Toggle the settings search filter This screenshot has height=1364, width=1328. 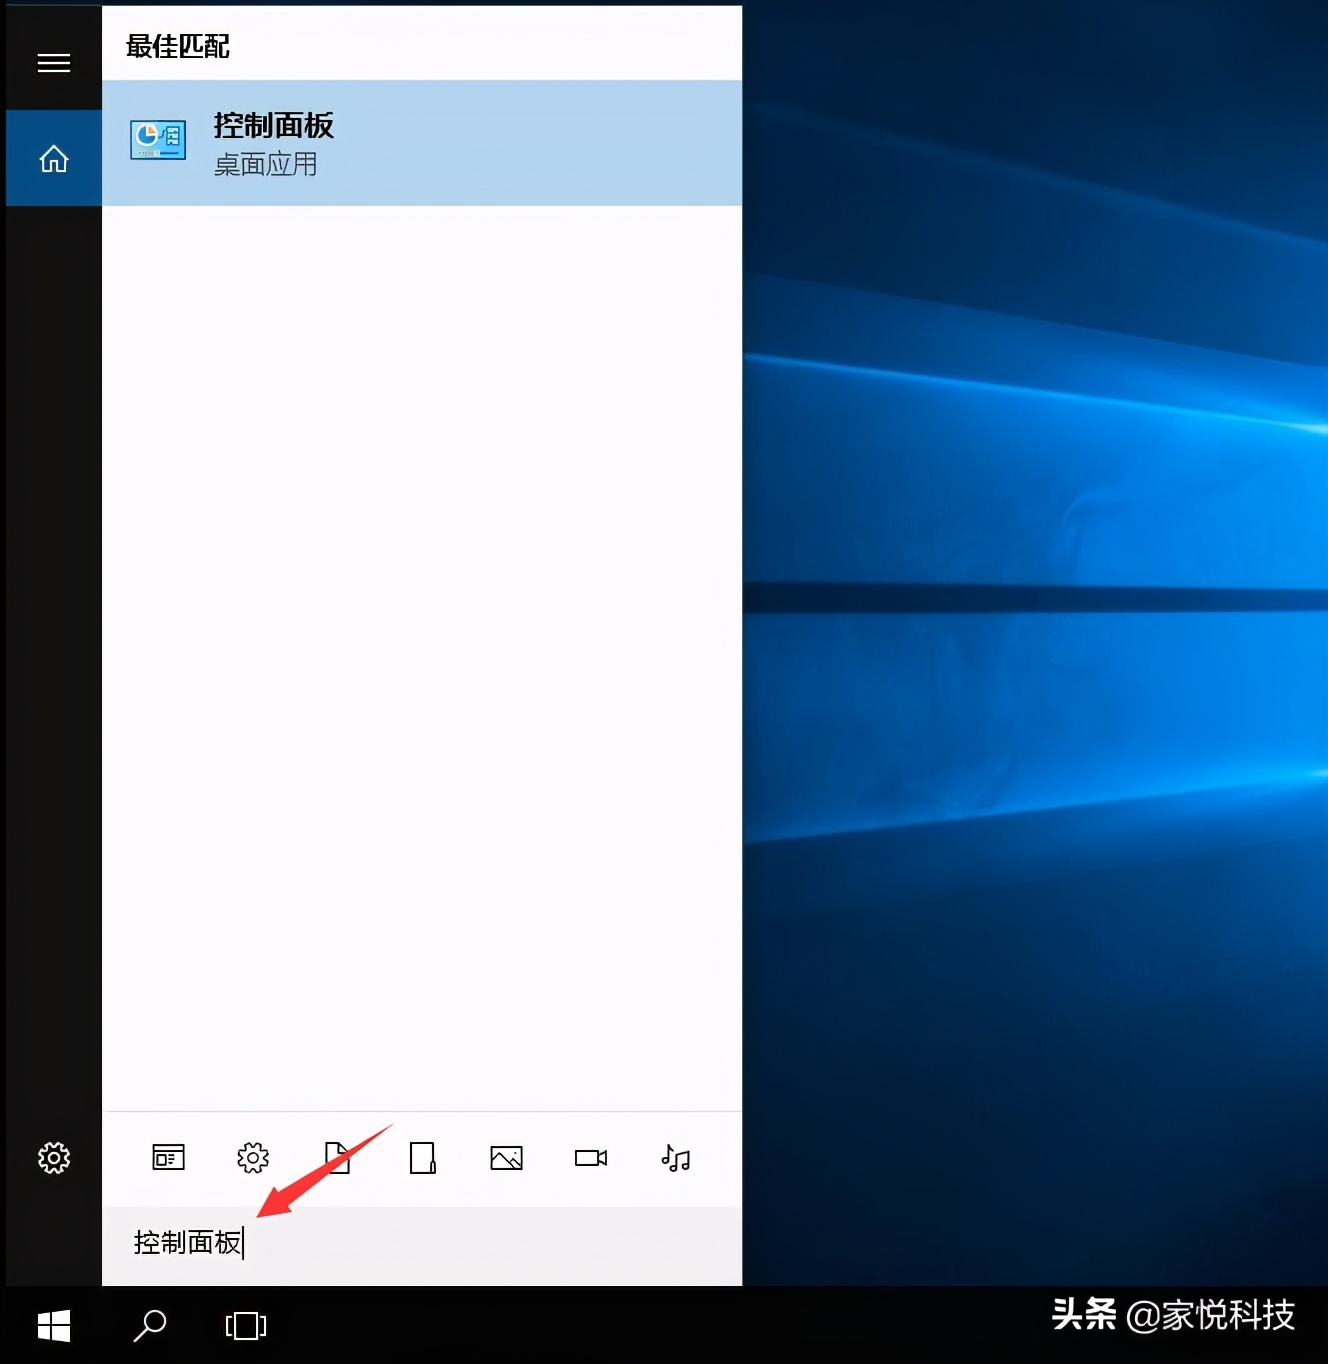click(x=253, y=1158)
